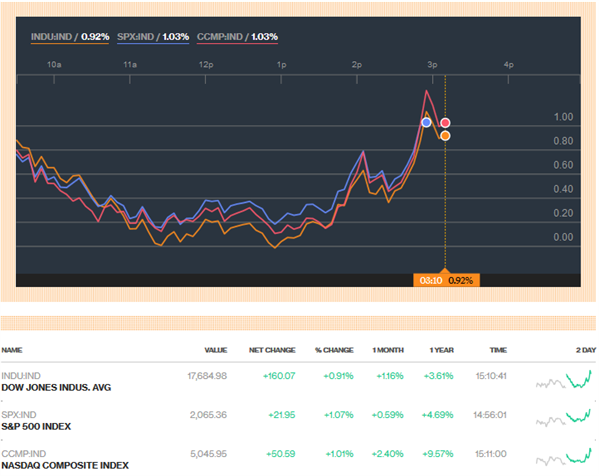Open the S&P 500 INDEX link
Viewport: 599px width, 476px height.
(36, 427)
